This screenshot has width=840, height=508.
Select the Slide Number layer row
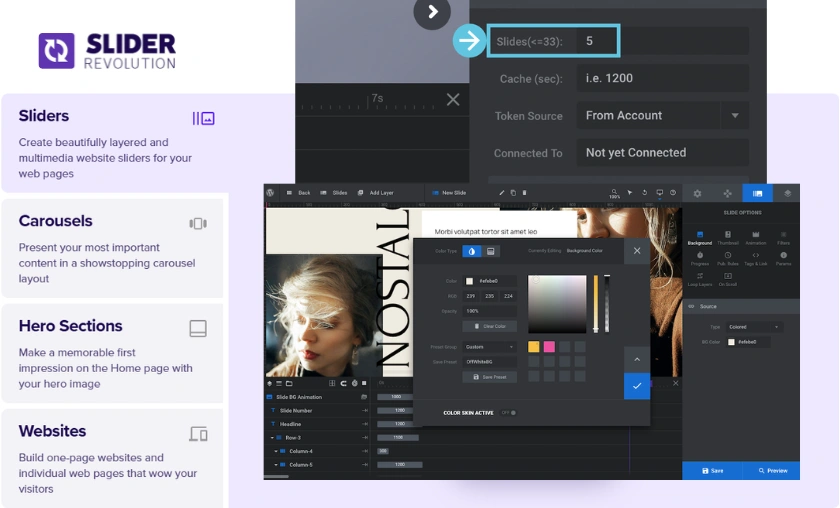pos(317,410)
